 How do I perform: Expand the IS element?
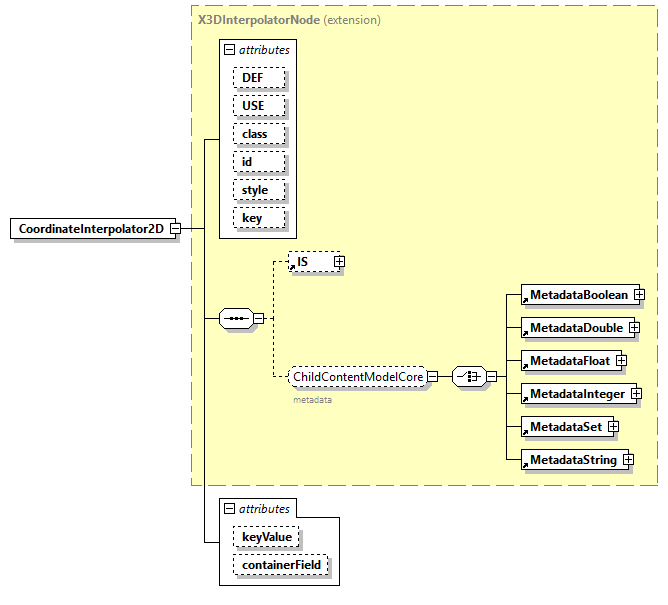pos(339,261)
